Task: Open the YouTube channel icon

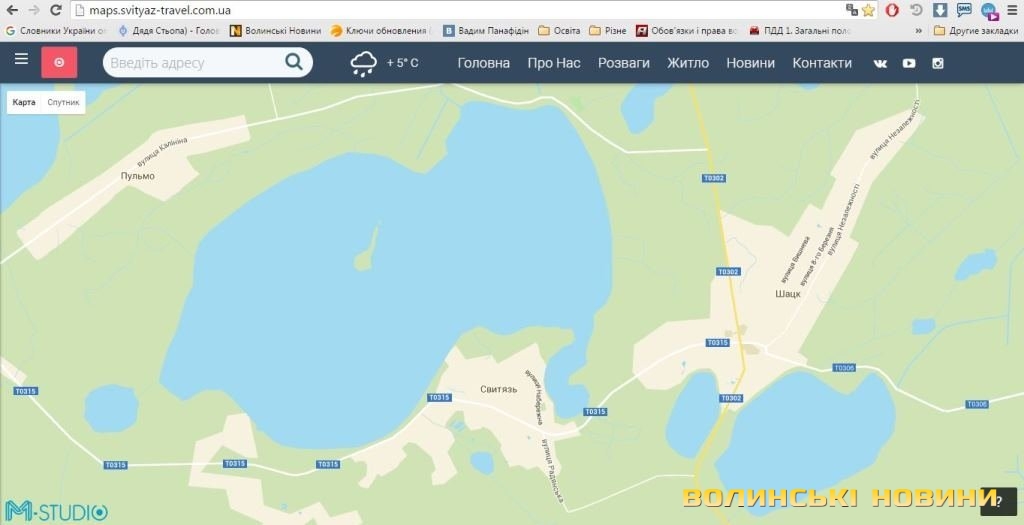Action: coord(909,63)
